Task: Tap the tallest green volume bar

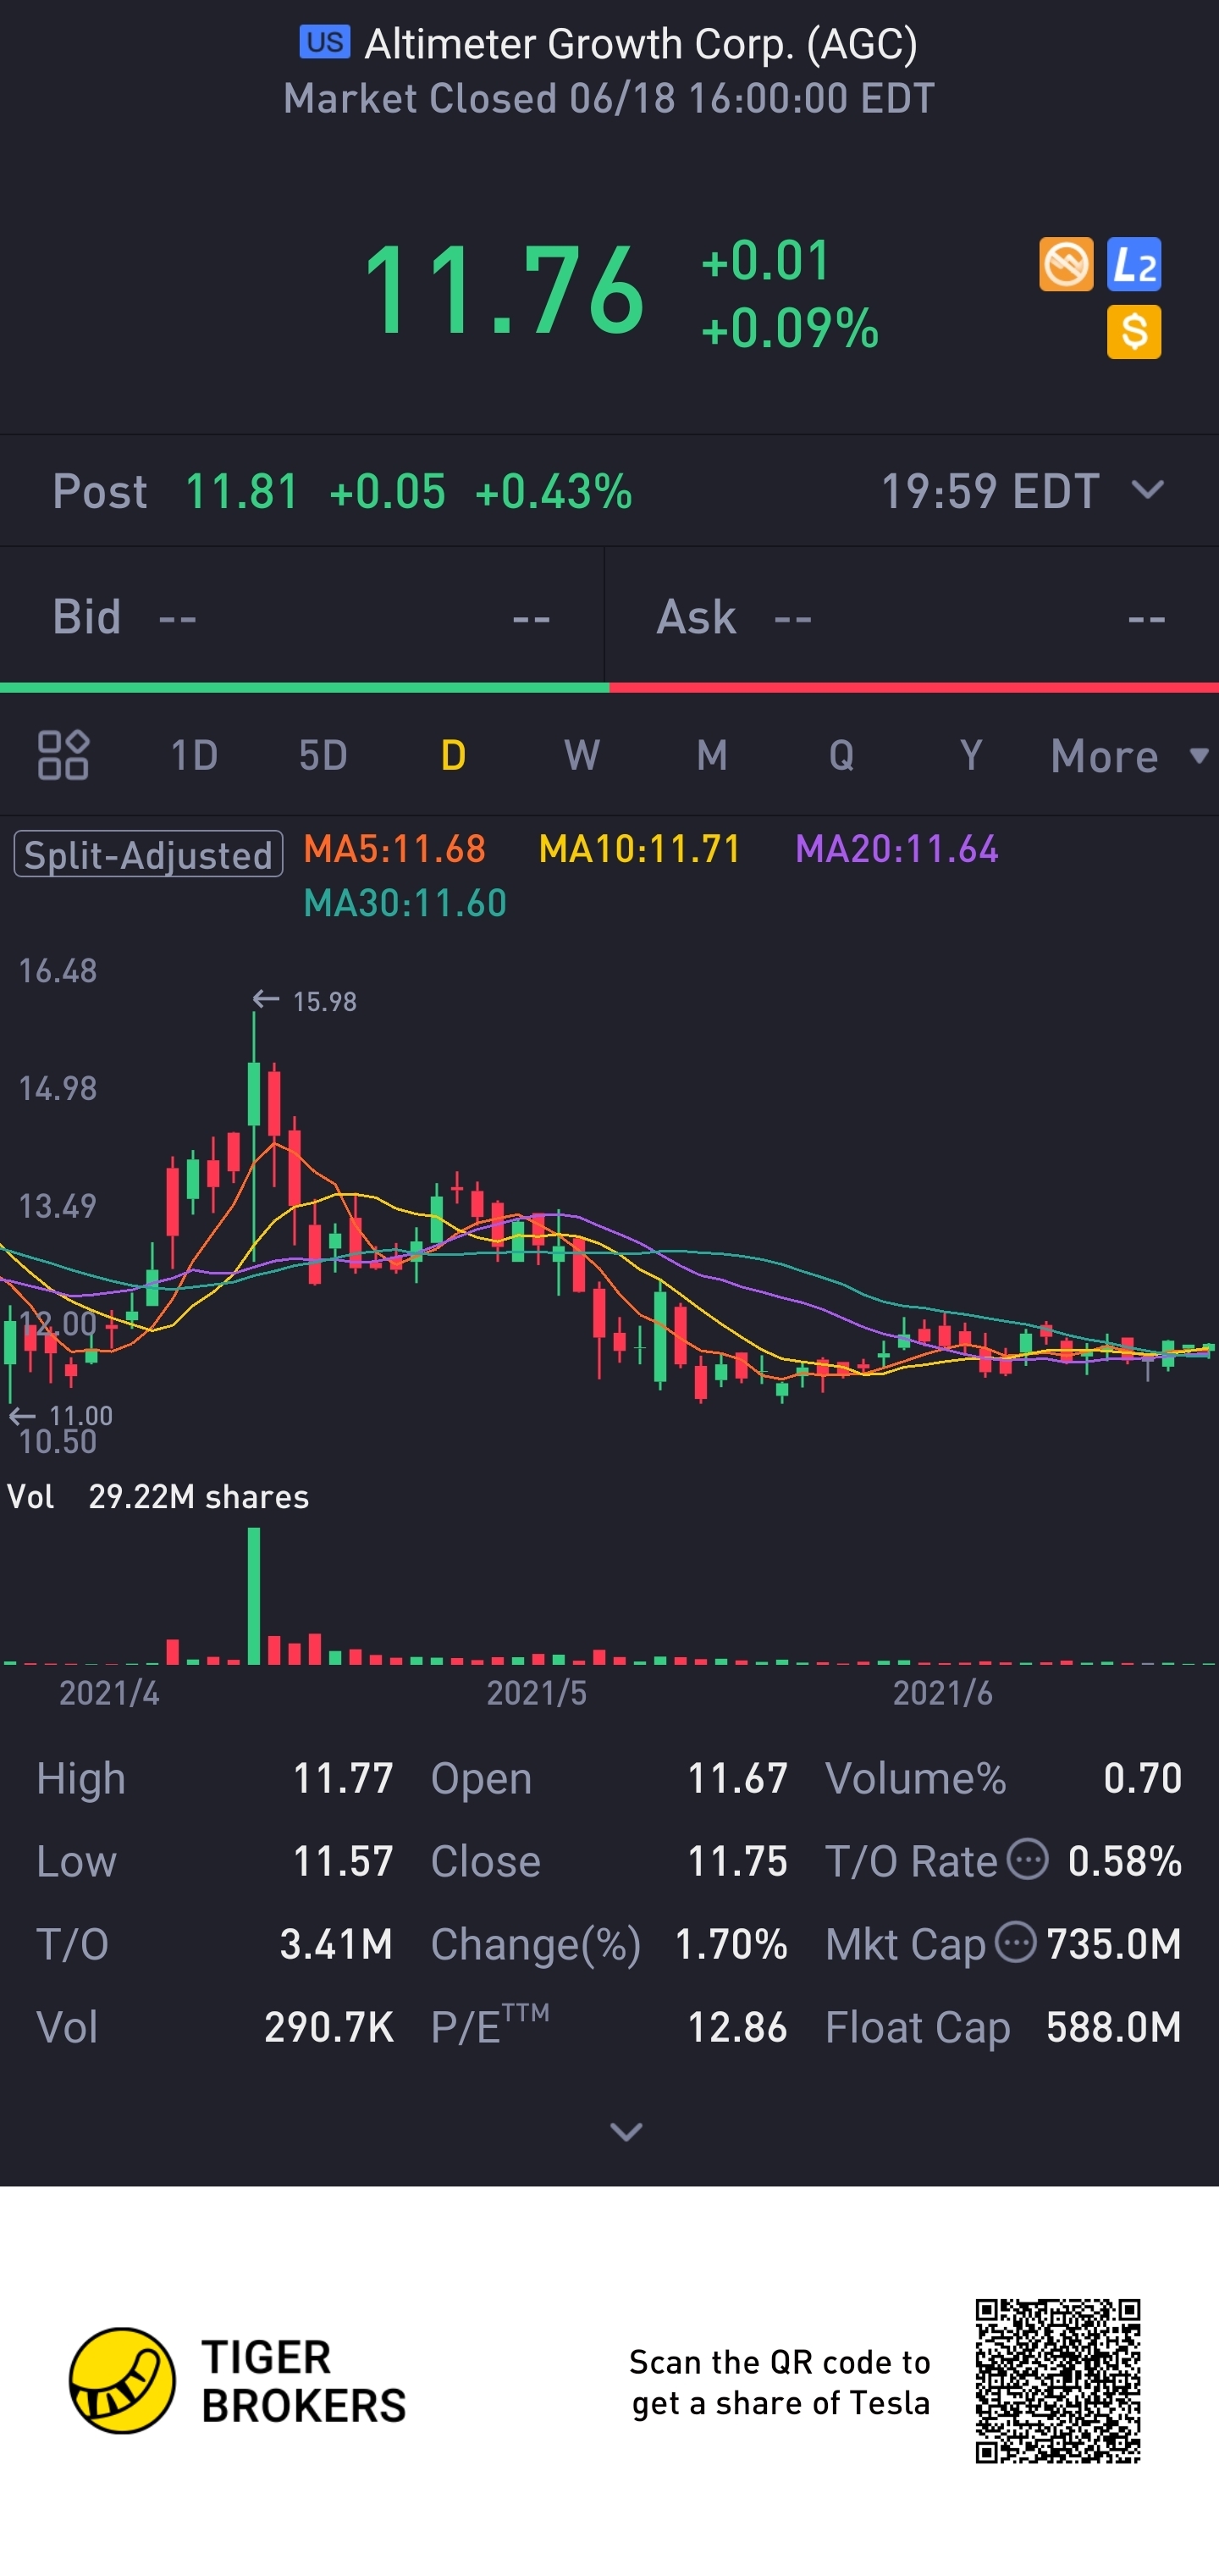Action: coord(254,1596)
